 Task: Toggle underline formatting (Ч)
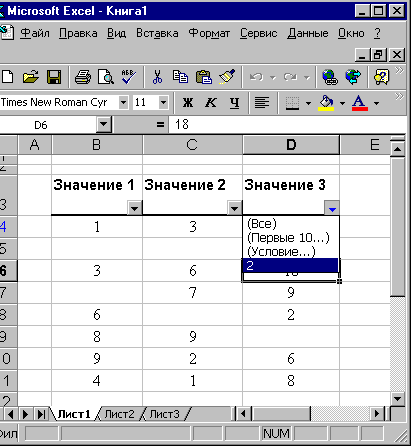click(234, 103)
